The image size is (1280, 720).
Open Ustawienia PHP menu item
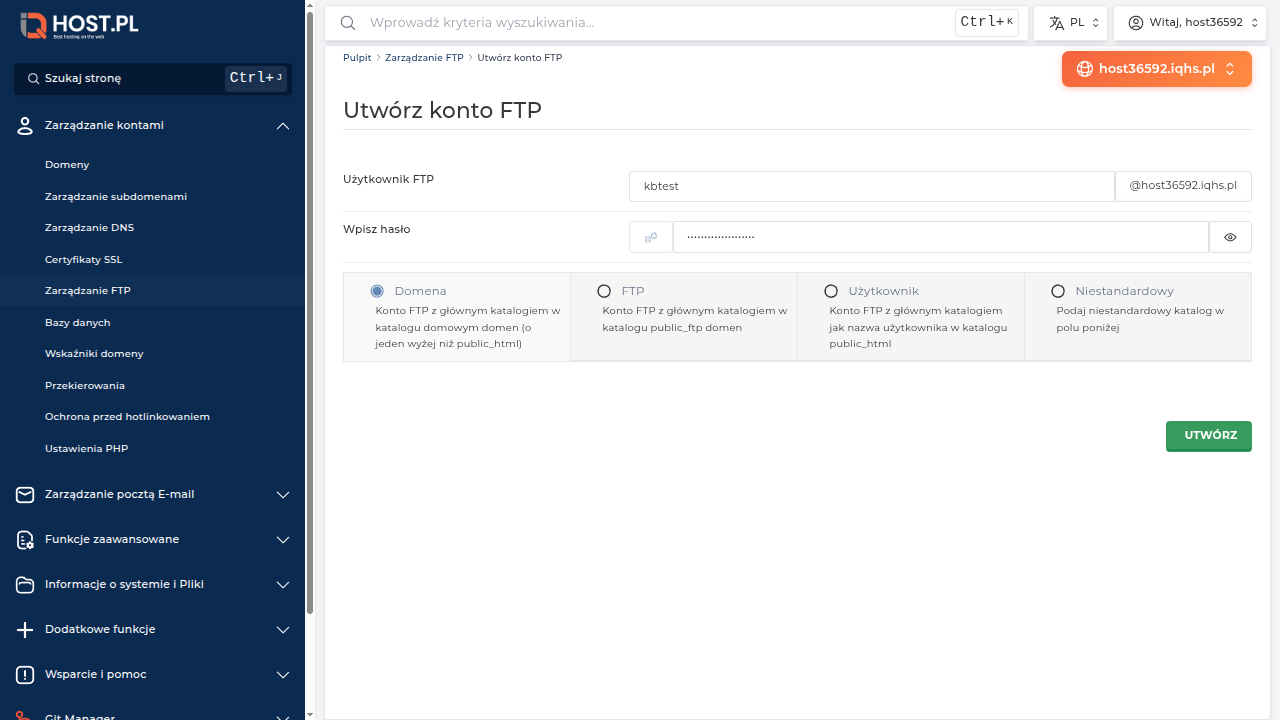click(x=86, y=448)
